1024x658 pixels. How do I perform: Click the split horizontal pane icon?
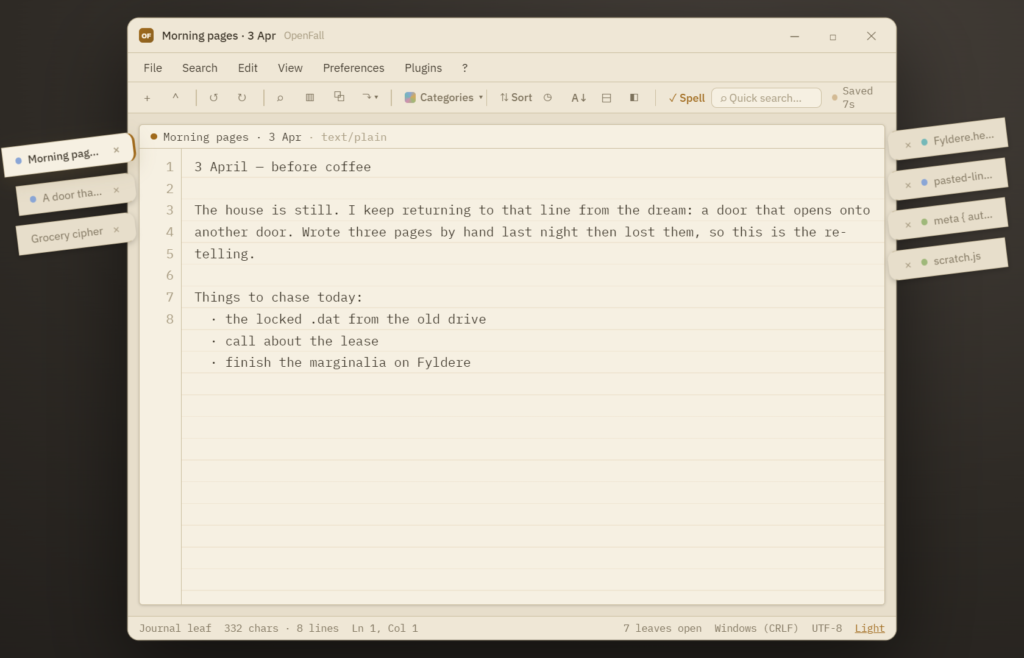(x=606, y=98)
